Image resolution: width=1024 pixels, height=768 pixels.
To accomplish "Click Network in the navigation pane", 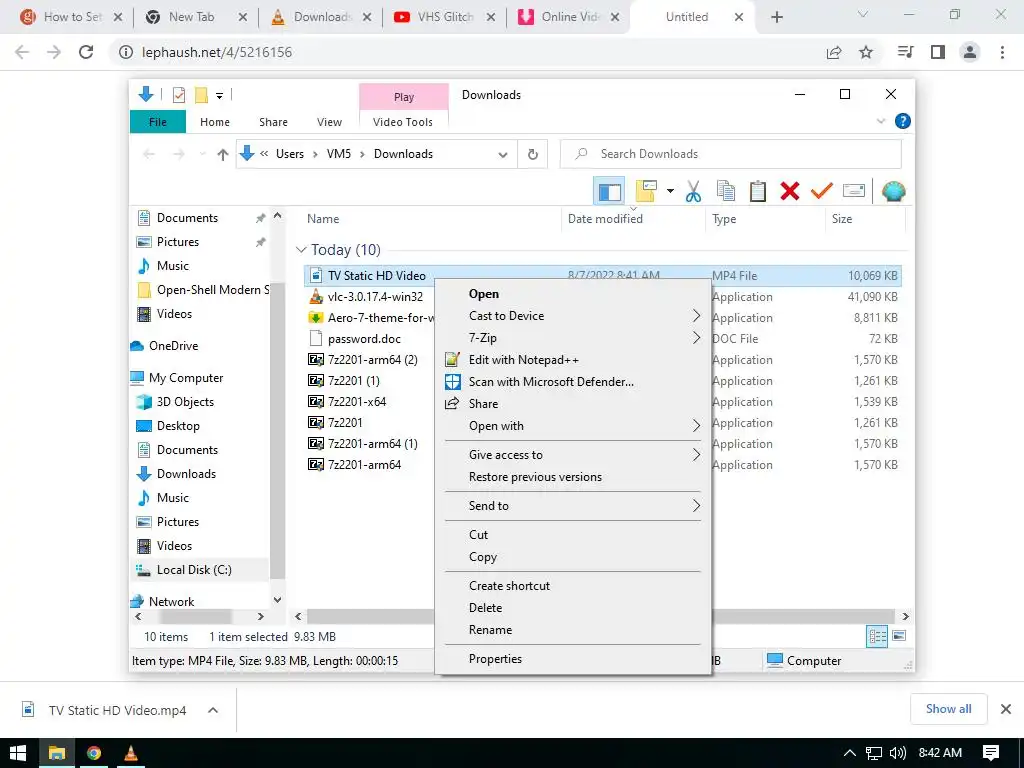I will coord(171,602).
